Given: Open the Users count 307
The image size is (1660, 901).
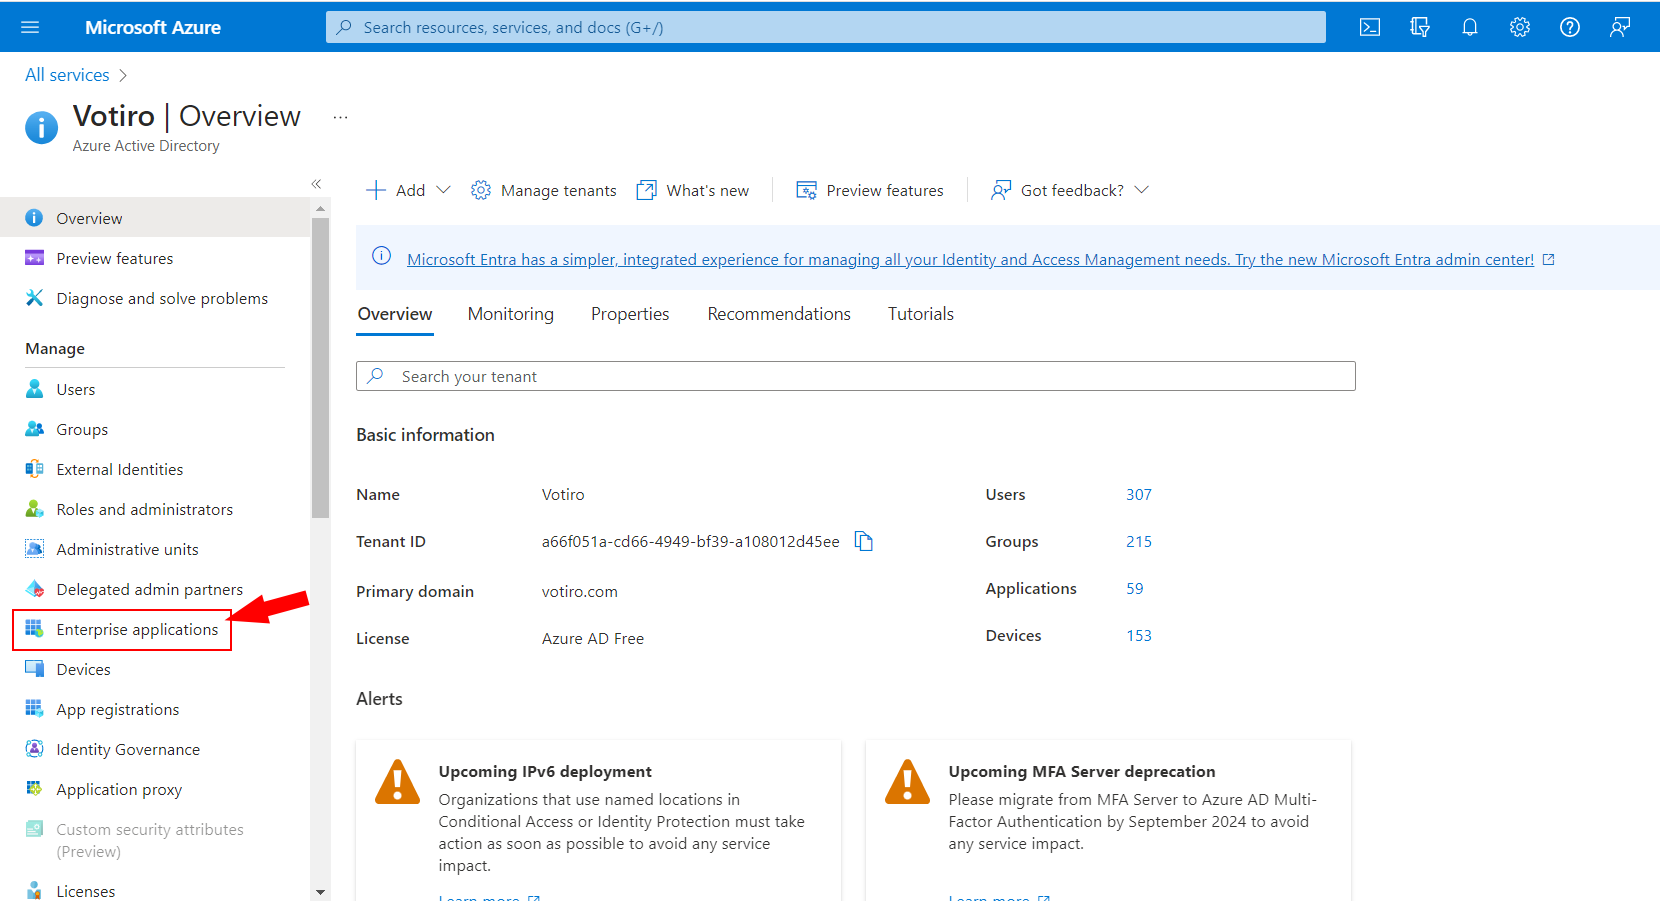Looking at the screenshot, I should click(1139, 494).
